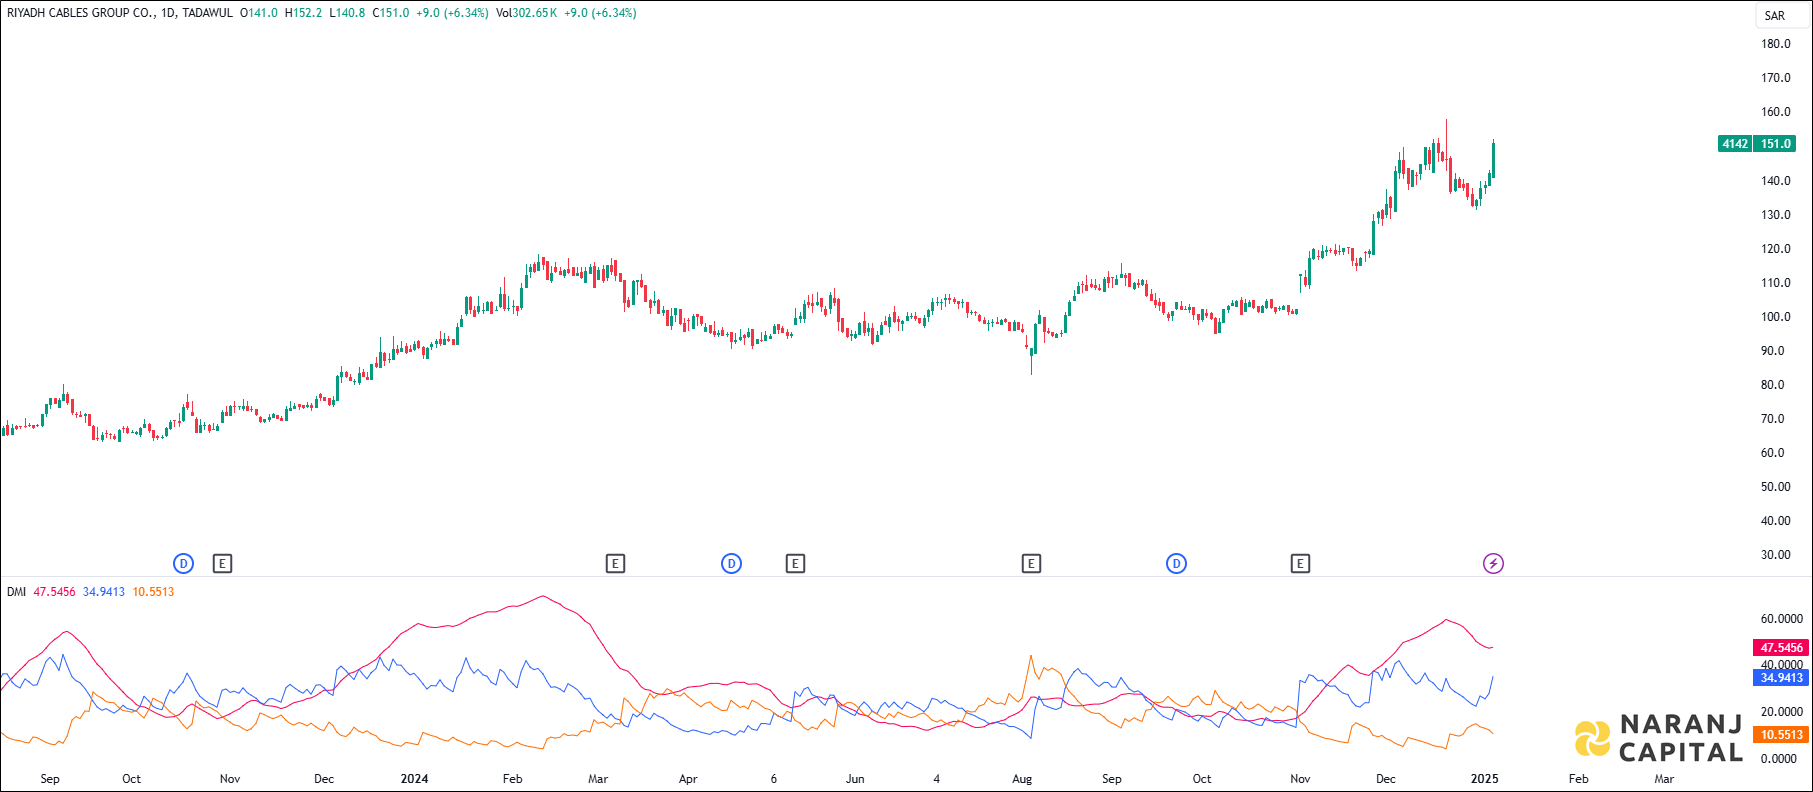The height and width of the screenshot is (792, 1813).
Task: Click the Jun time axis label
Action: (855, 779)
